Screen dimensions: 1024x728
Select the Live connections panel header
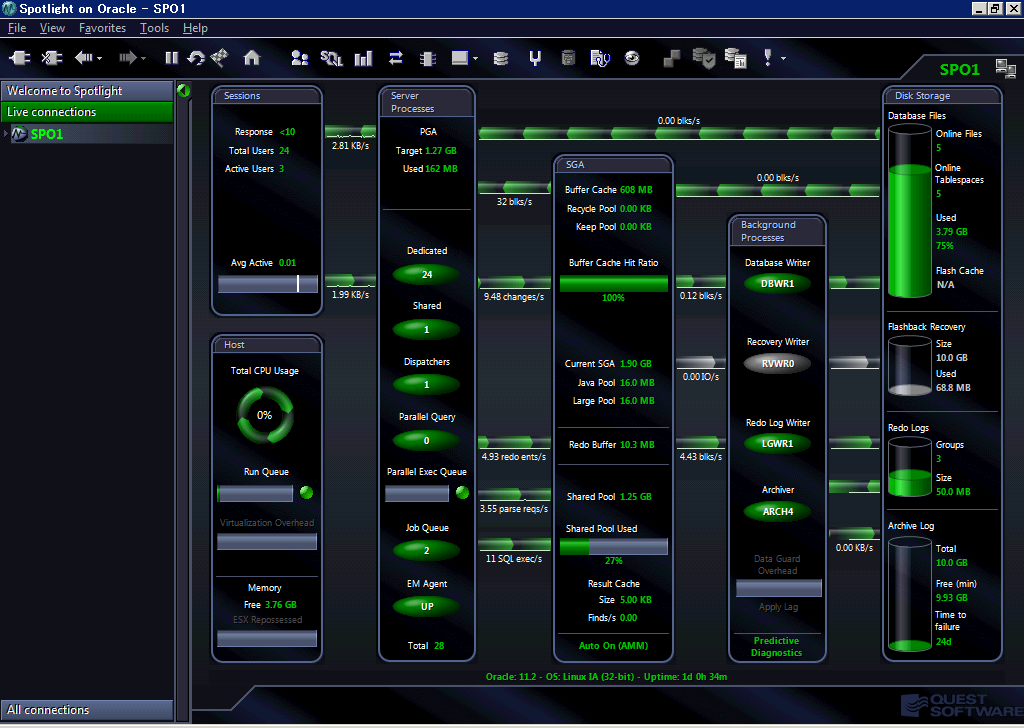tap(87, 112)
